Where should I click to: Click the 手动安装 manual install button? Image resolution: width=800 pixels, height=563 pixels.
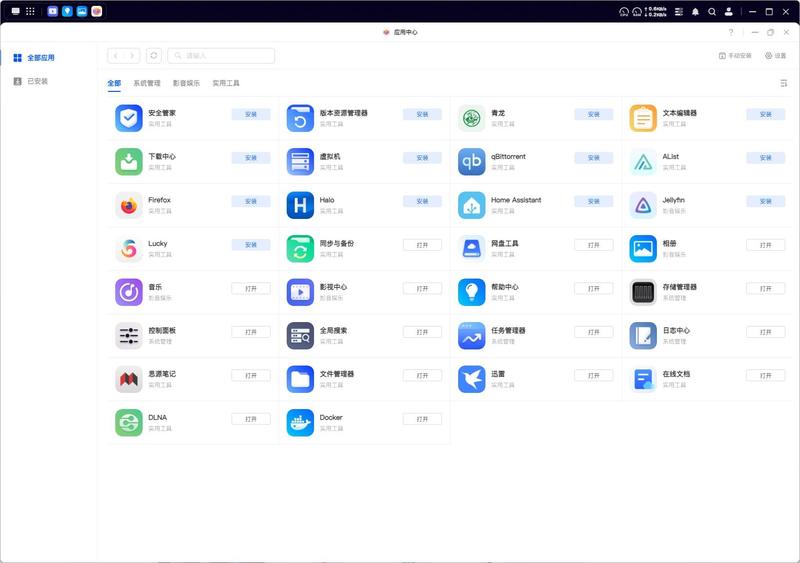735,56
